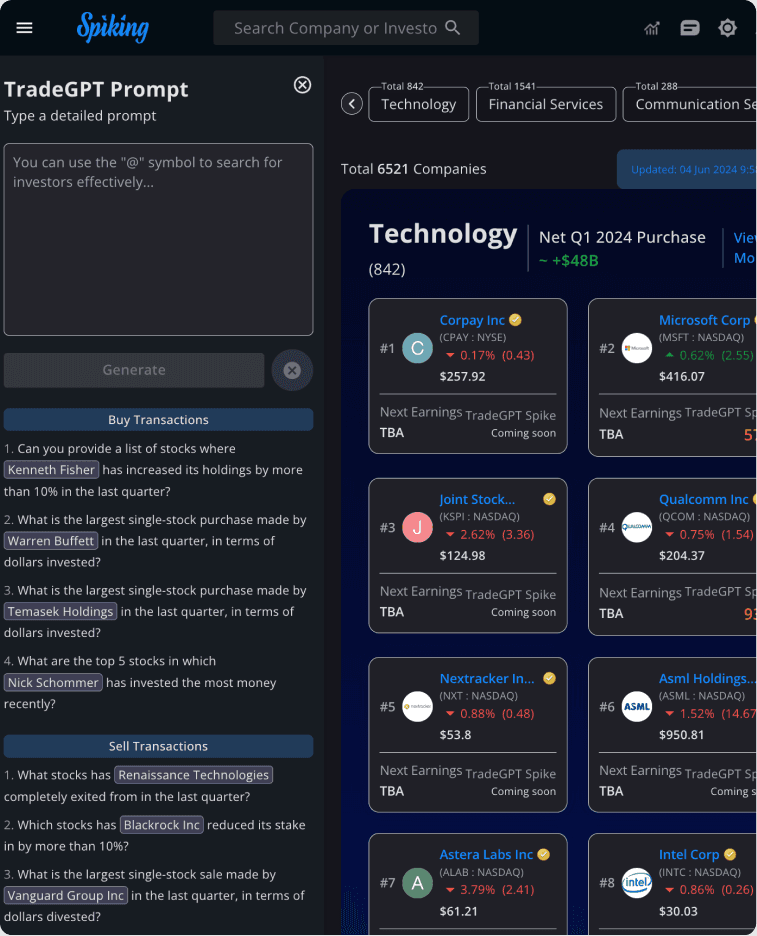Click the Microsoft price $416.07
The image size is (757, 936).
coord(681,377)
